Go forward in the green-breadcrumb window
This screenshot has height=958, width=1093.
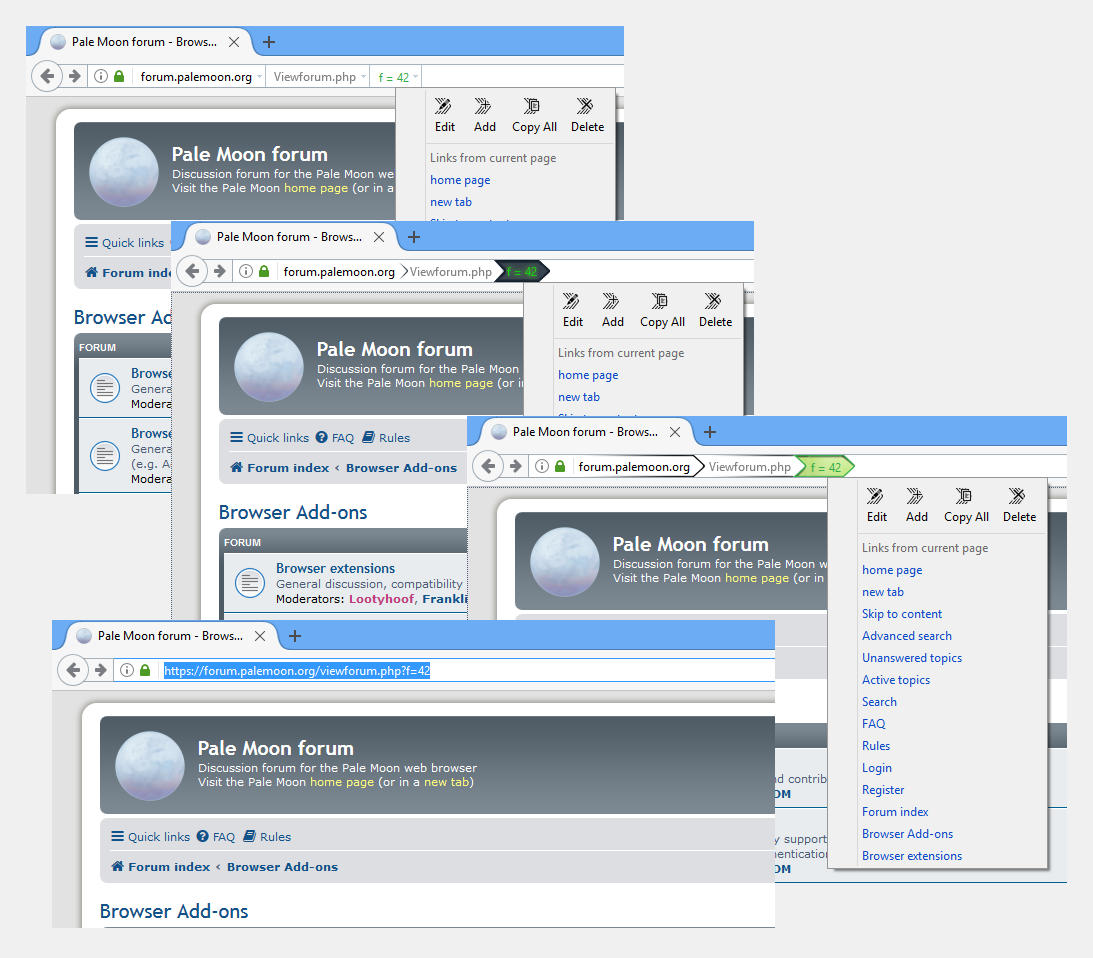coord(516,466)
